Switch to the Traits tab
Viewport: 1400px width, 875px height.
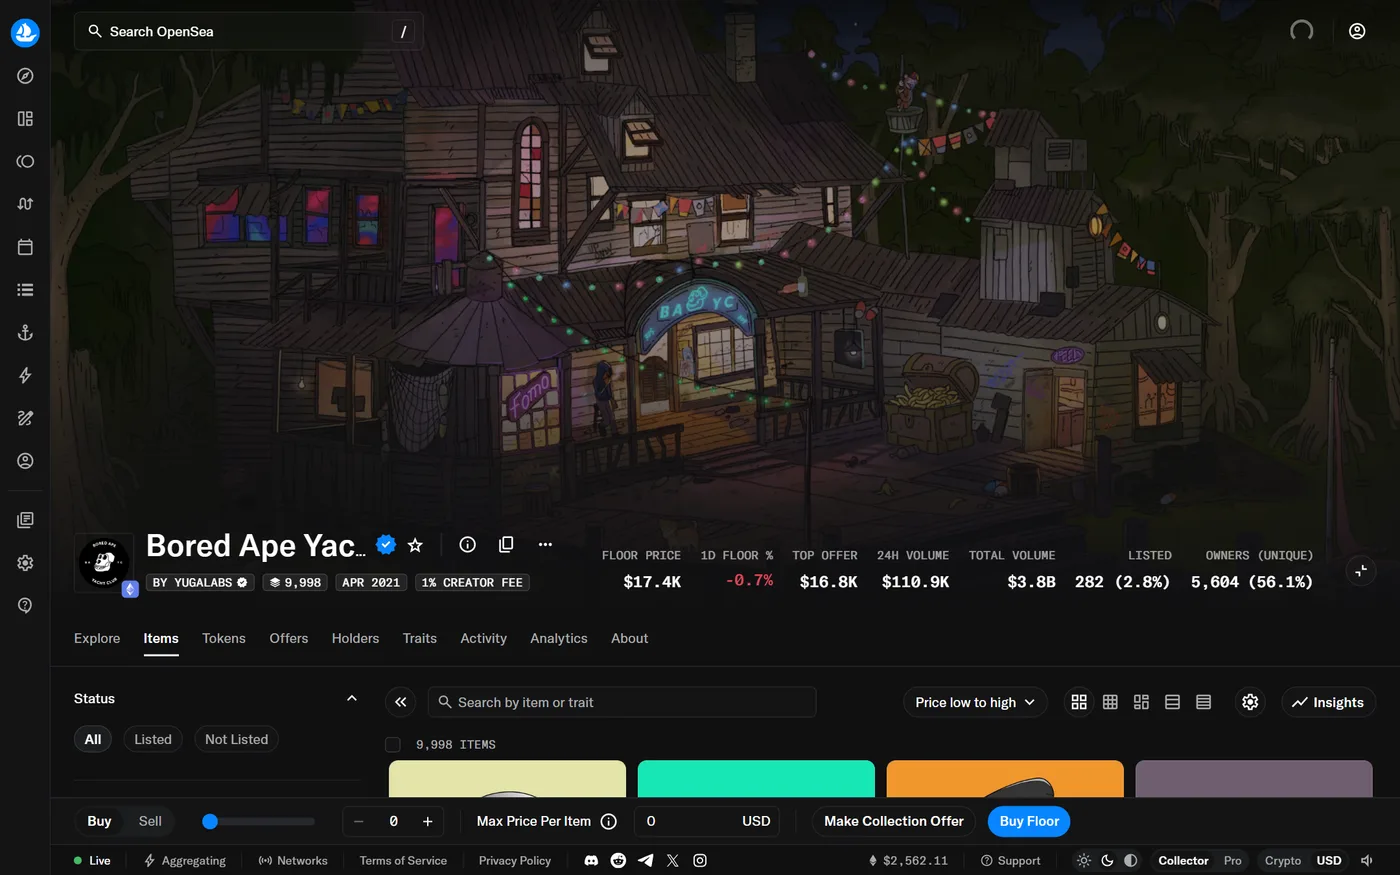click(x=420, y=638)
